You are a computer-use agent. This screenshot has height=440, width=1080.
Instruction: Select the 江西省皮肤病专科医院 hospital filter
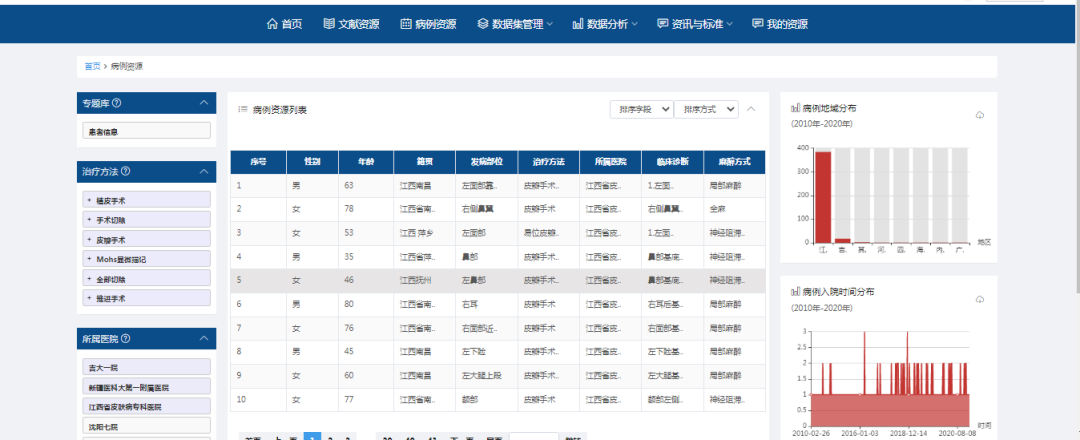tap(147, 407)
